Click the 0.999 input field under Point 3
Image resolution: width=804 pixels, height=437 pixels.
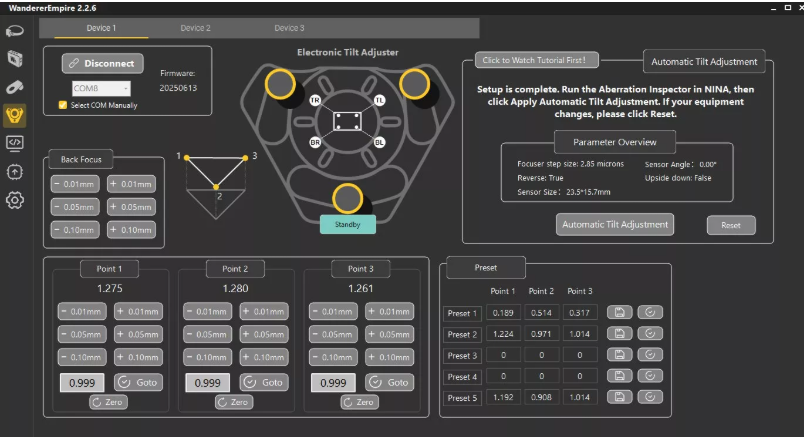click(335, 382)
